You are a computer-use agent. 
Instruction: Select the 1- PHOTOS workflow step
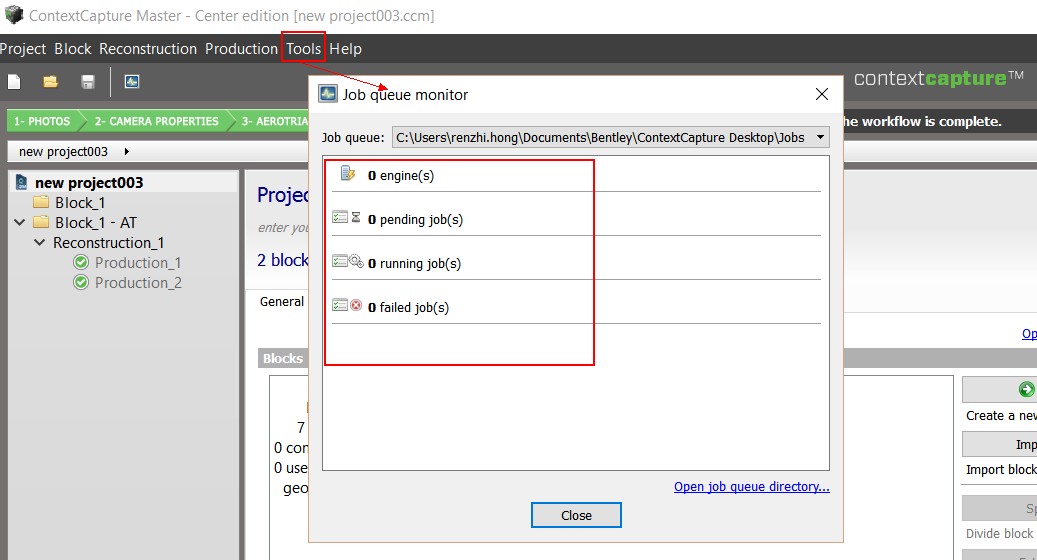coord(42,121)
